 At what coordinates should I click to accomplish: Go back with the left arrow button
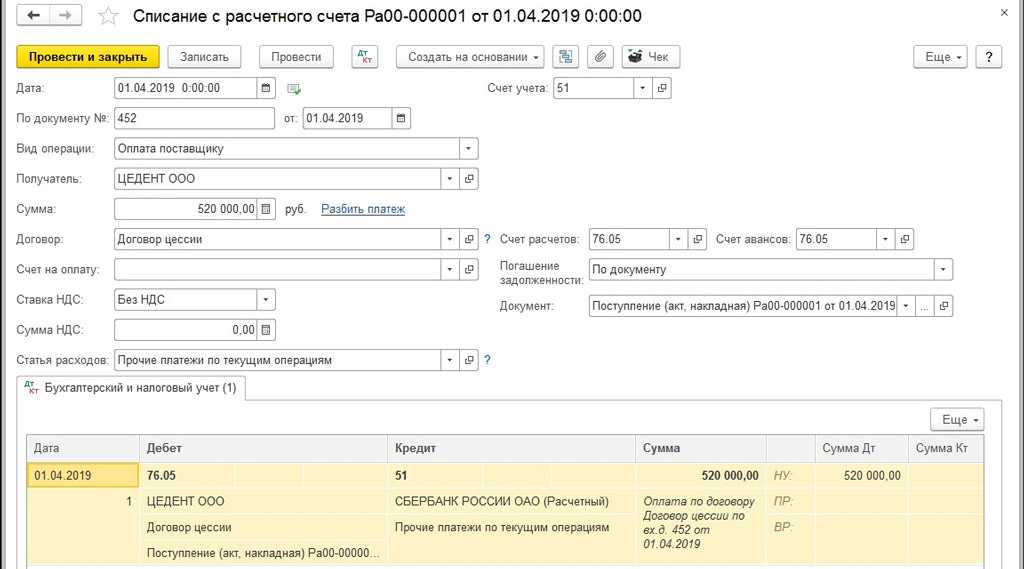(33, 15)
